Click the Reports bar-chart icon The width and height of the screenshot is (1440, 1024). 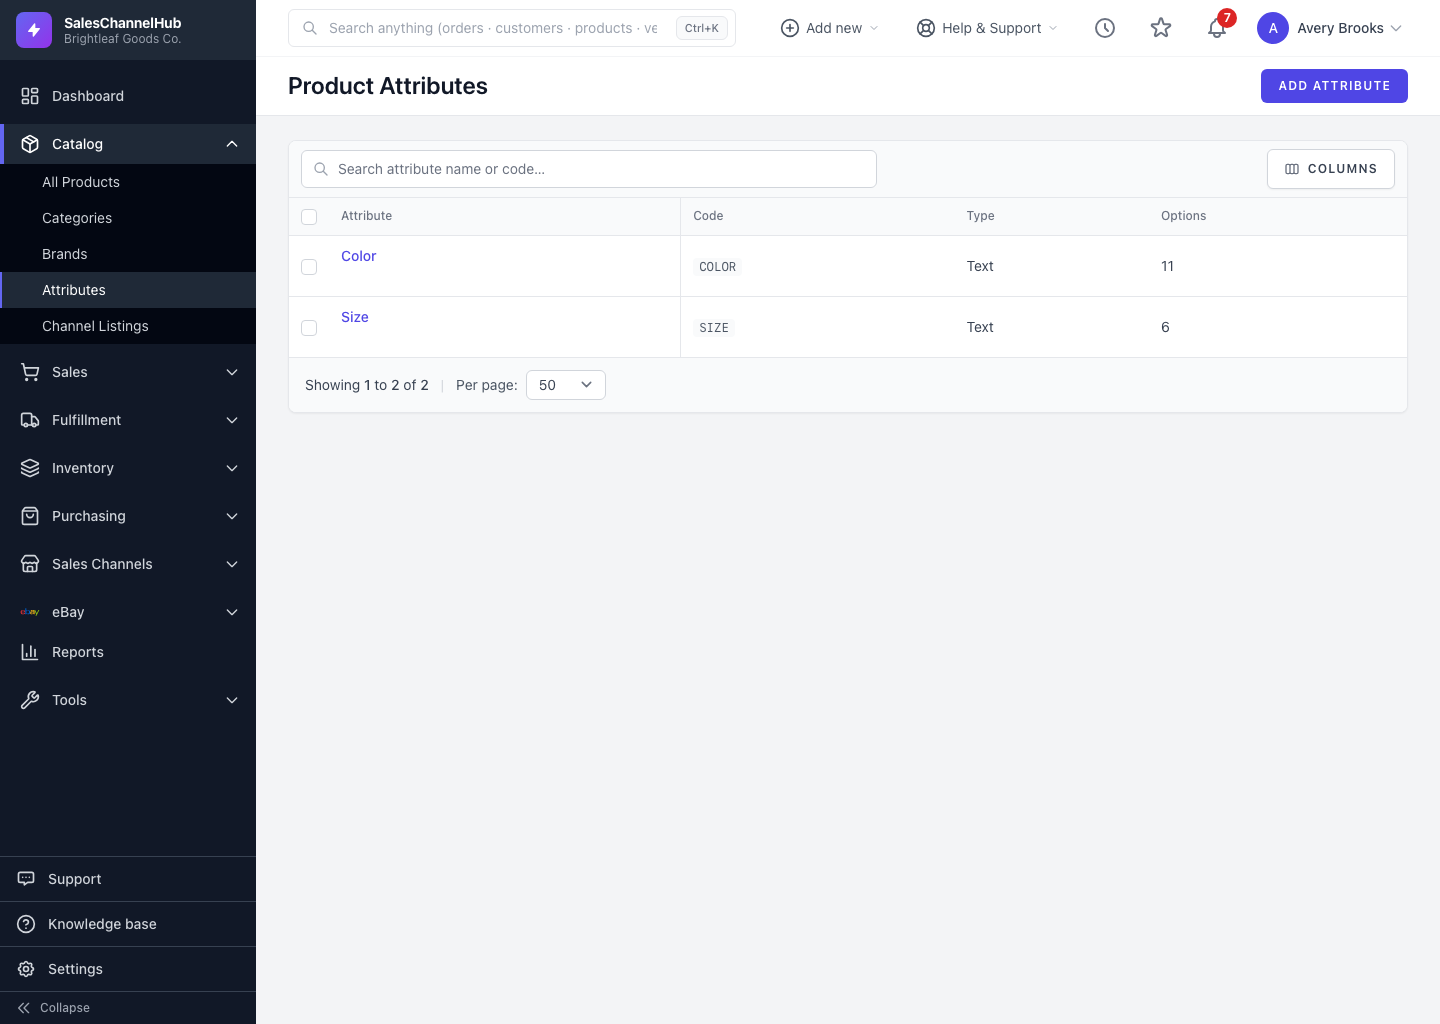pyautogui.click(x=30, y=652)
